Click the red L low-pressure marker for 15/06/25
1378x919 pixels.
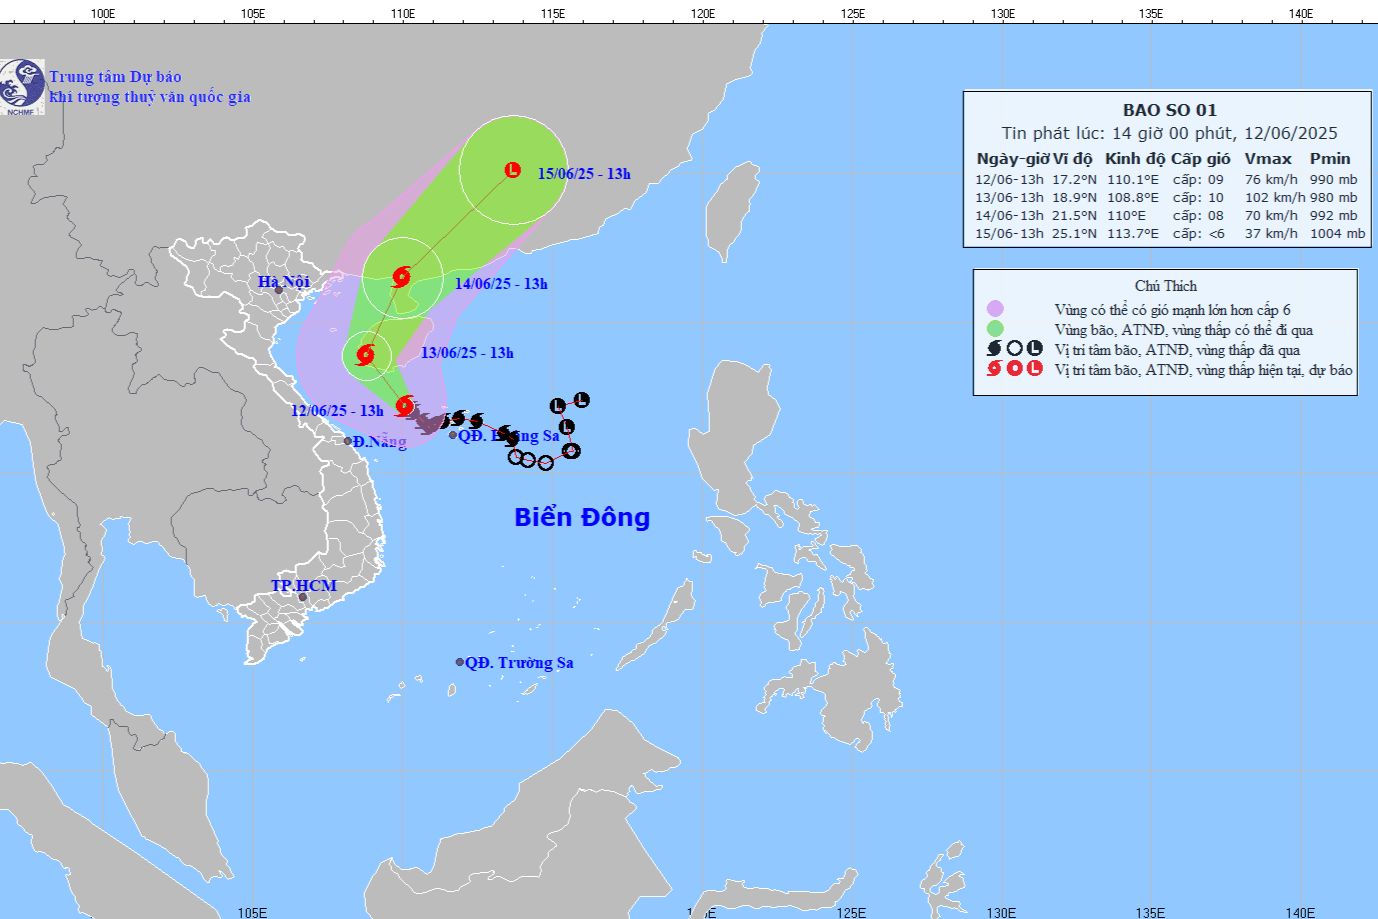pyautogui.click(x=512, y=170)
